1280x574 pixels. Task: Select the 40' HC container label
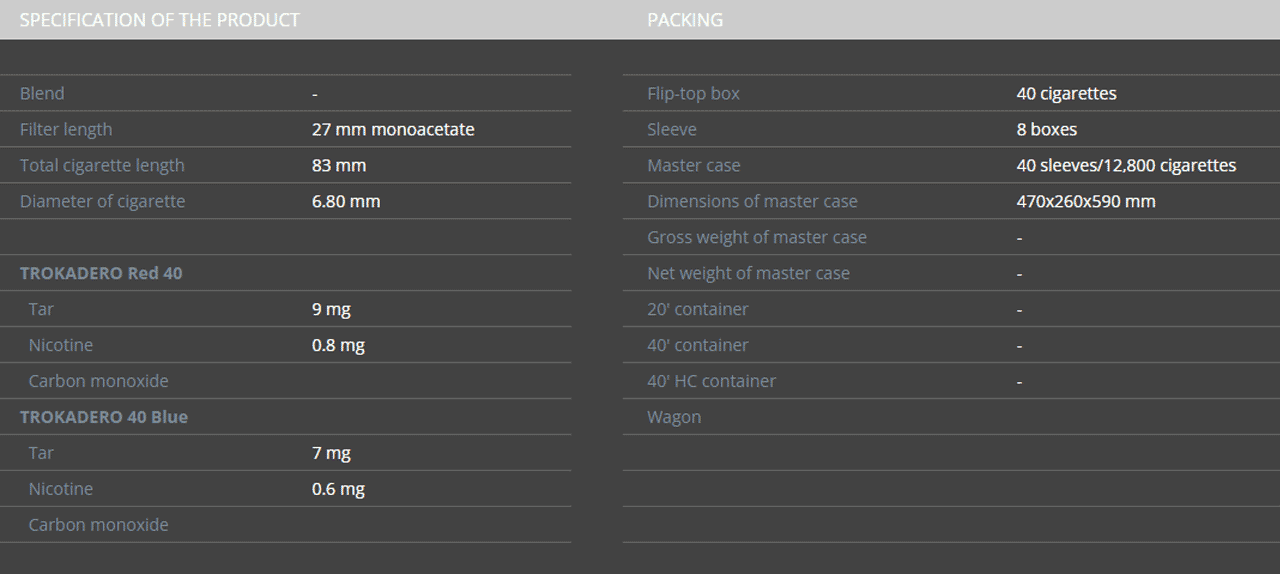[x=711, y=382]
